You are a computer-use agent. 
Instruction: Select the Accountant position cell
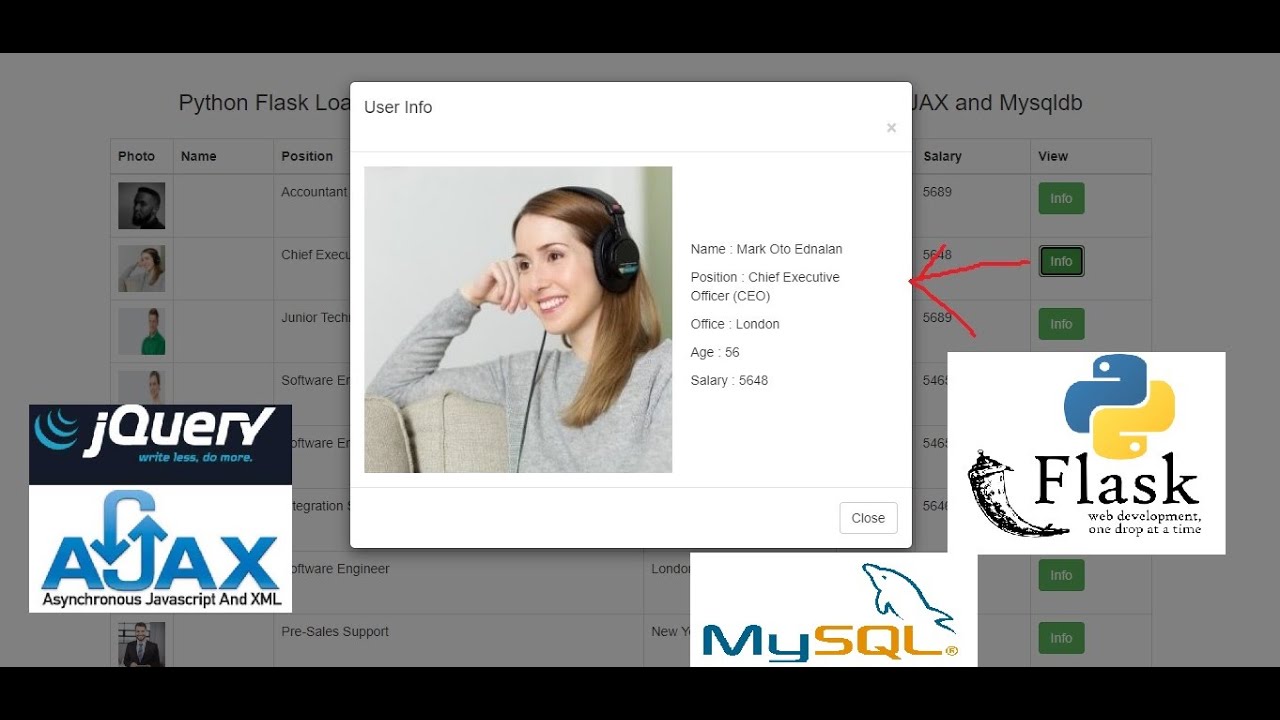(x=314, y=192)
